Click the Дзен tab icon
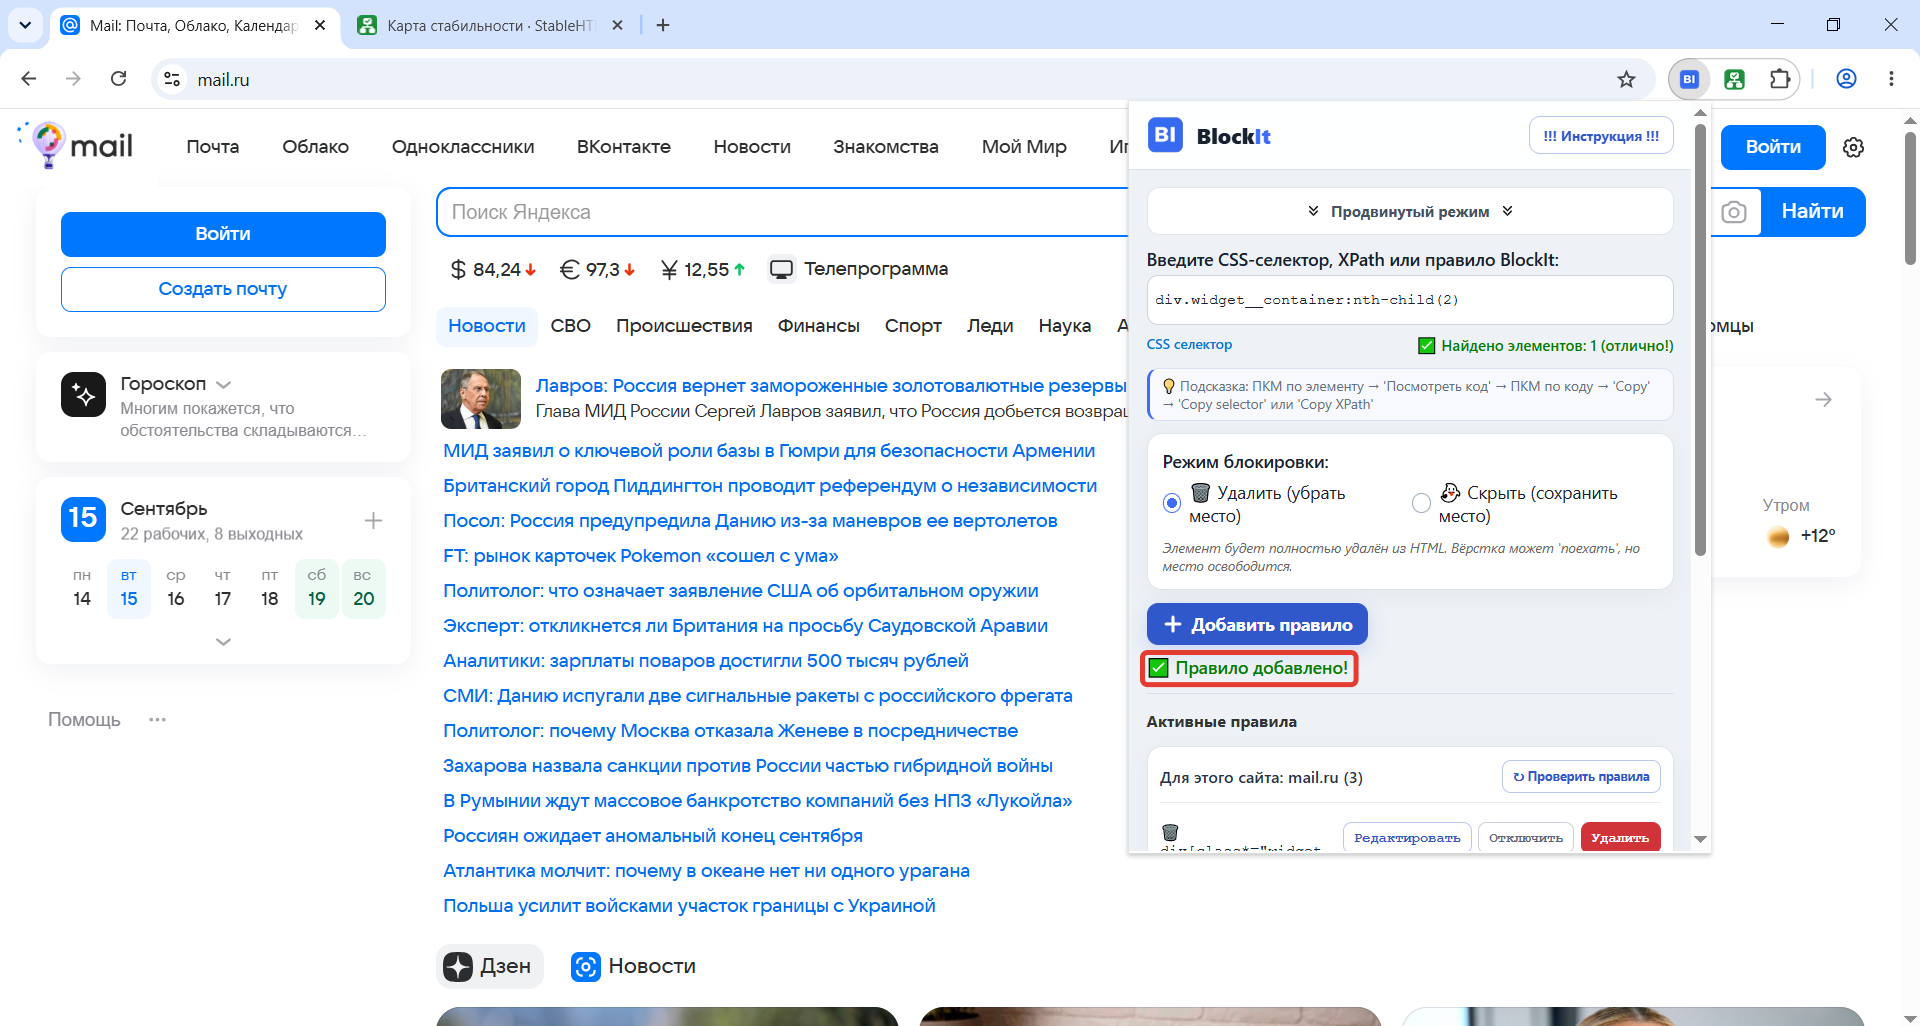 point(458,966)
